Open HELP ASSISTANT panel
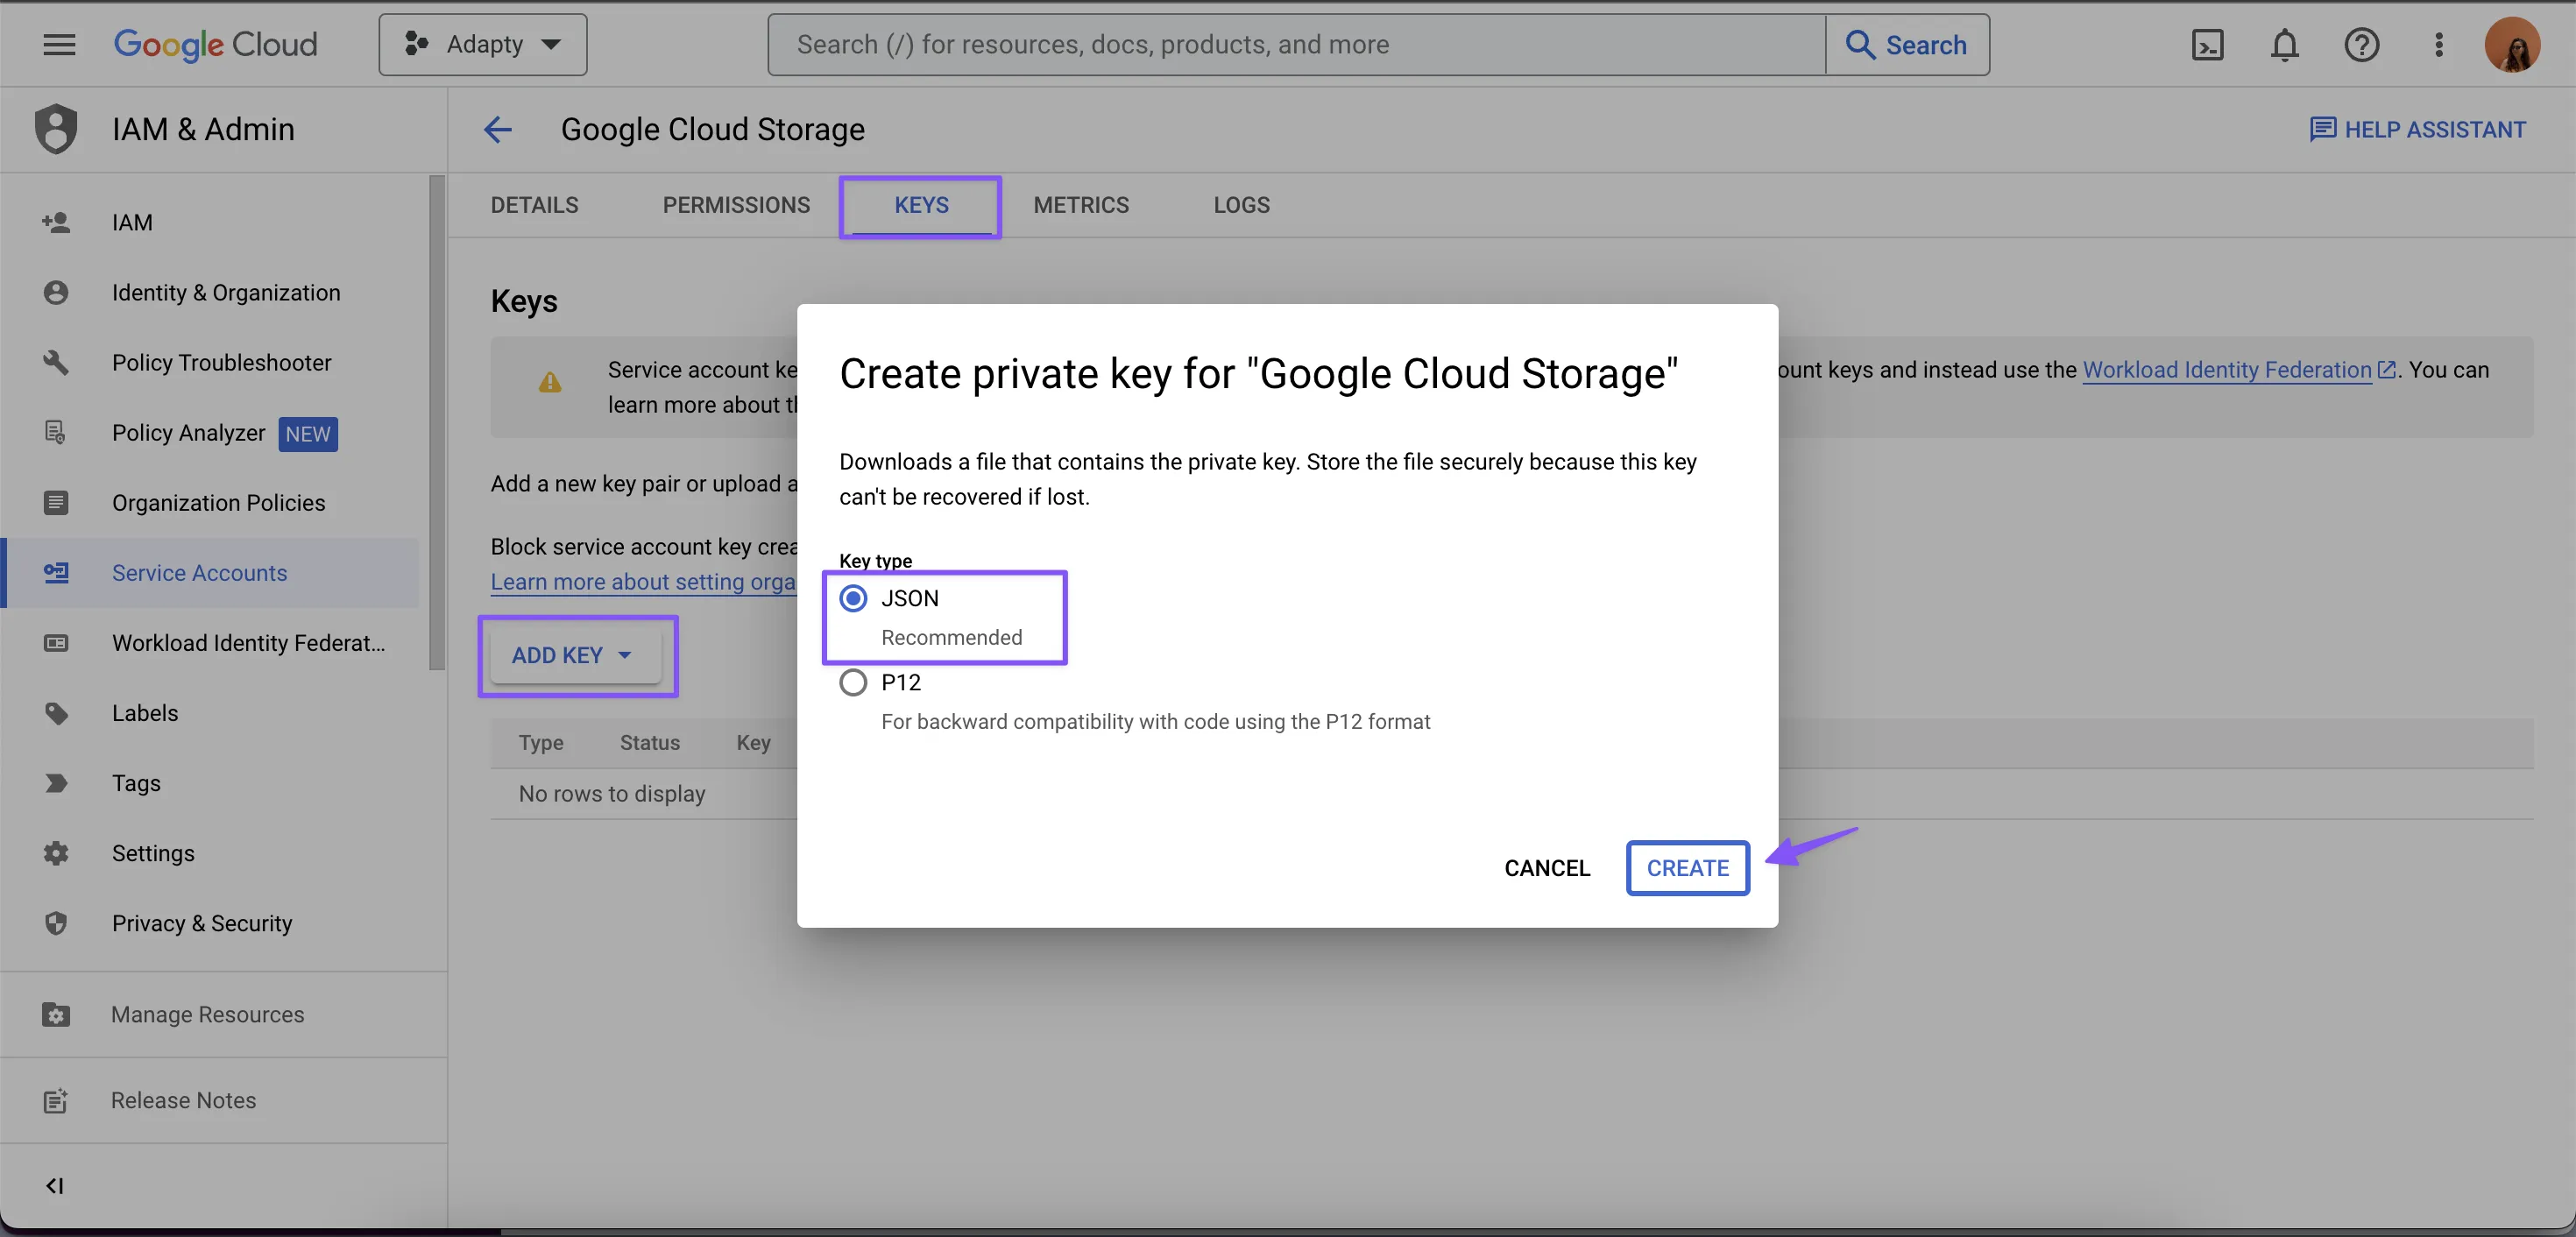This screenshot has width=2576, height=1237. coord(2417,129)
